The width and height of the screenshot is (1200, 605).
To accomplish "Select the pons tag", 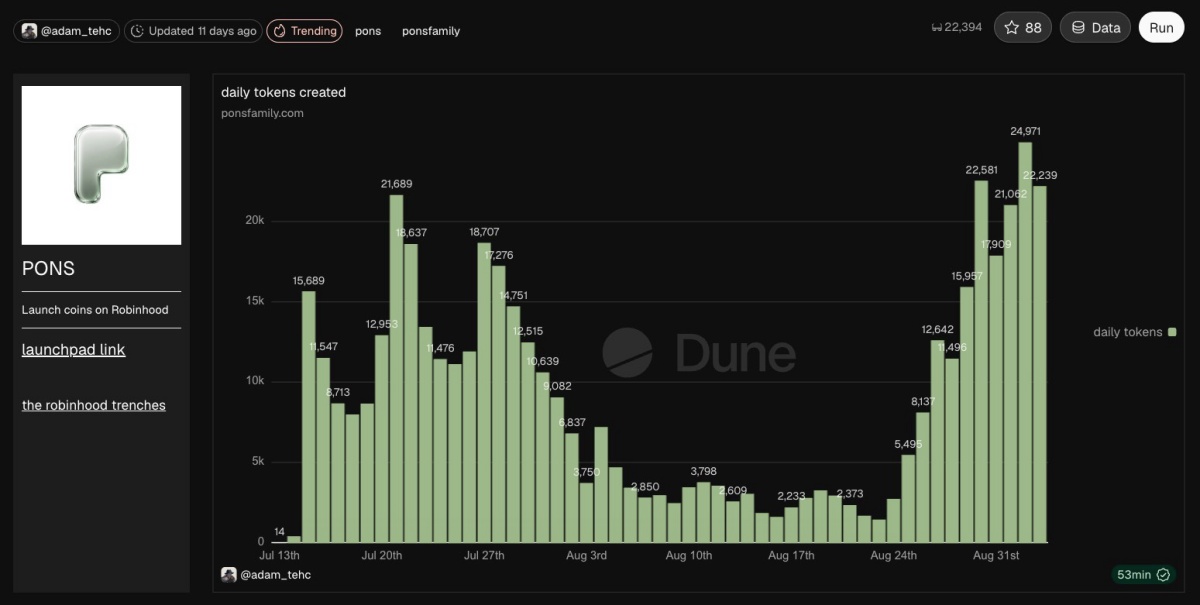I will 368,31.
